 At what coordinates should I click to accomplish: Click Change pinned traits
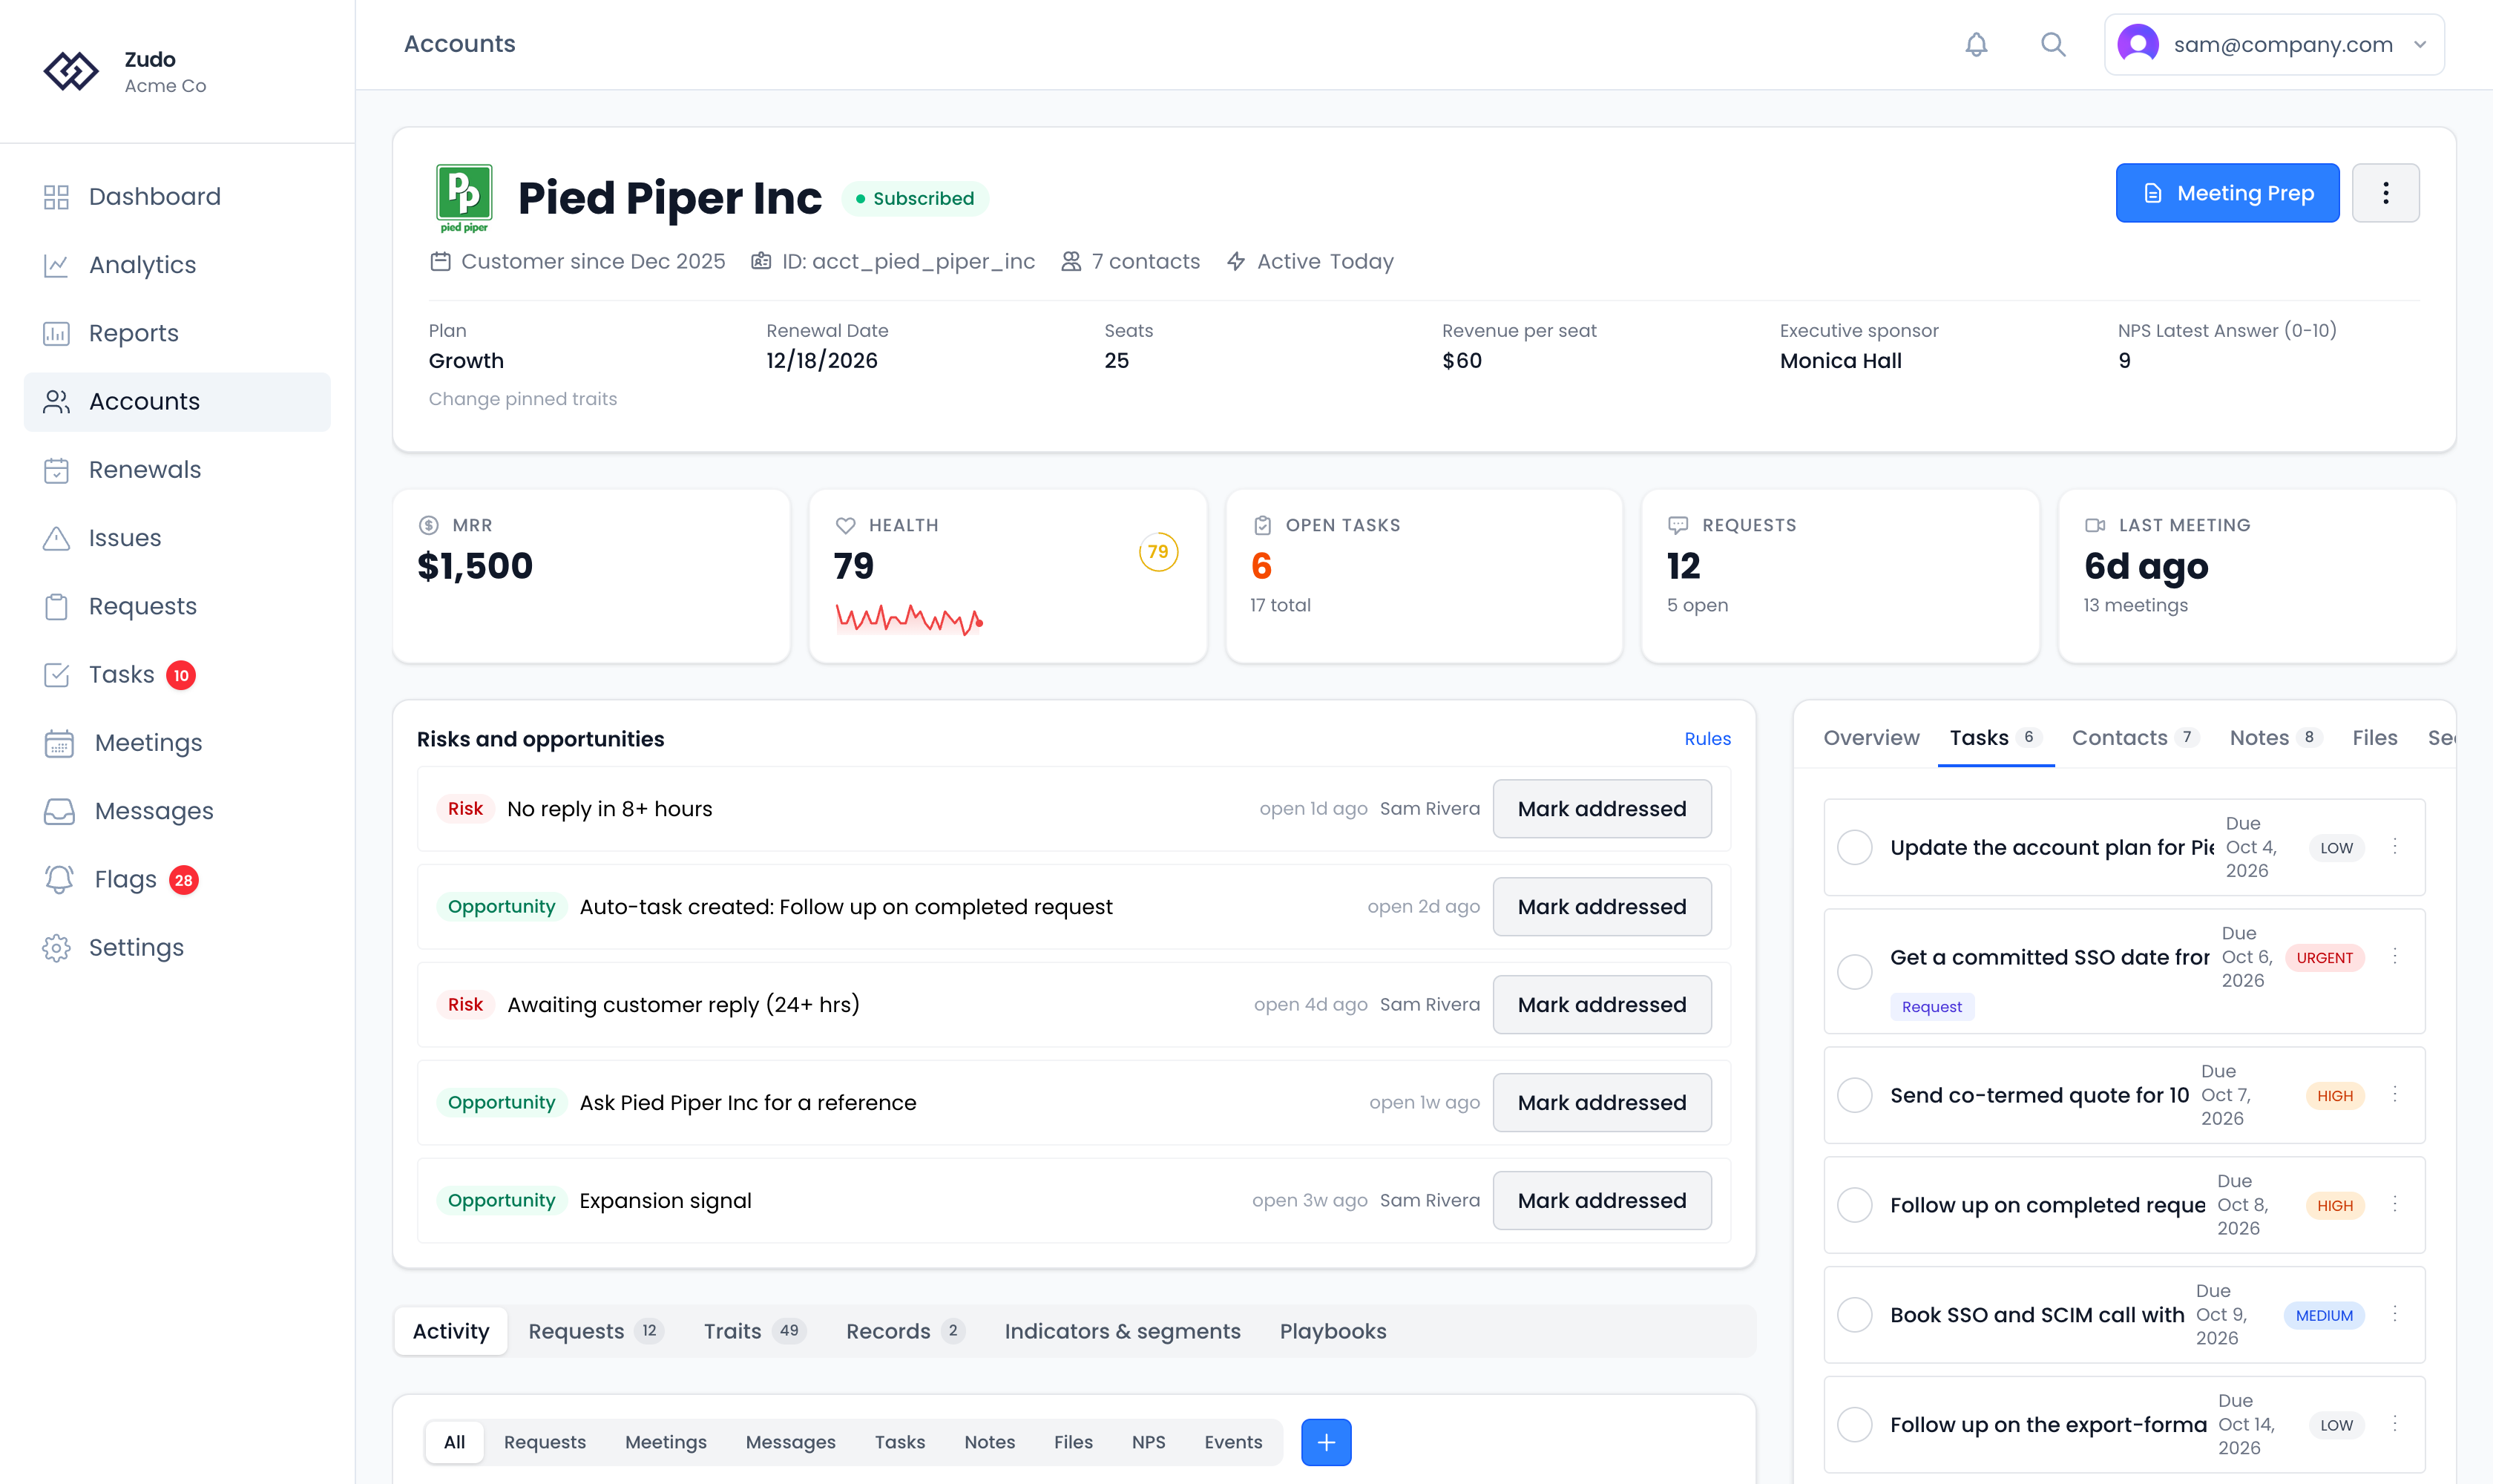tap(523, 399)
